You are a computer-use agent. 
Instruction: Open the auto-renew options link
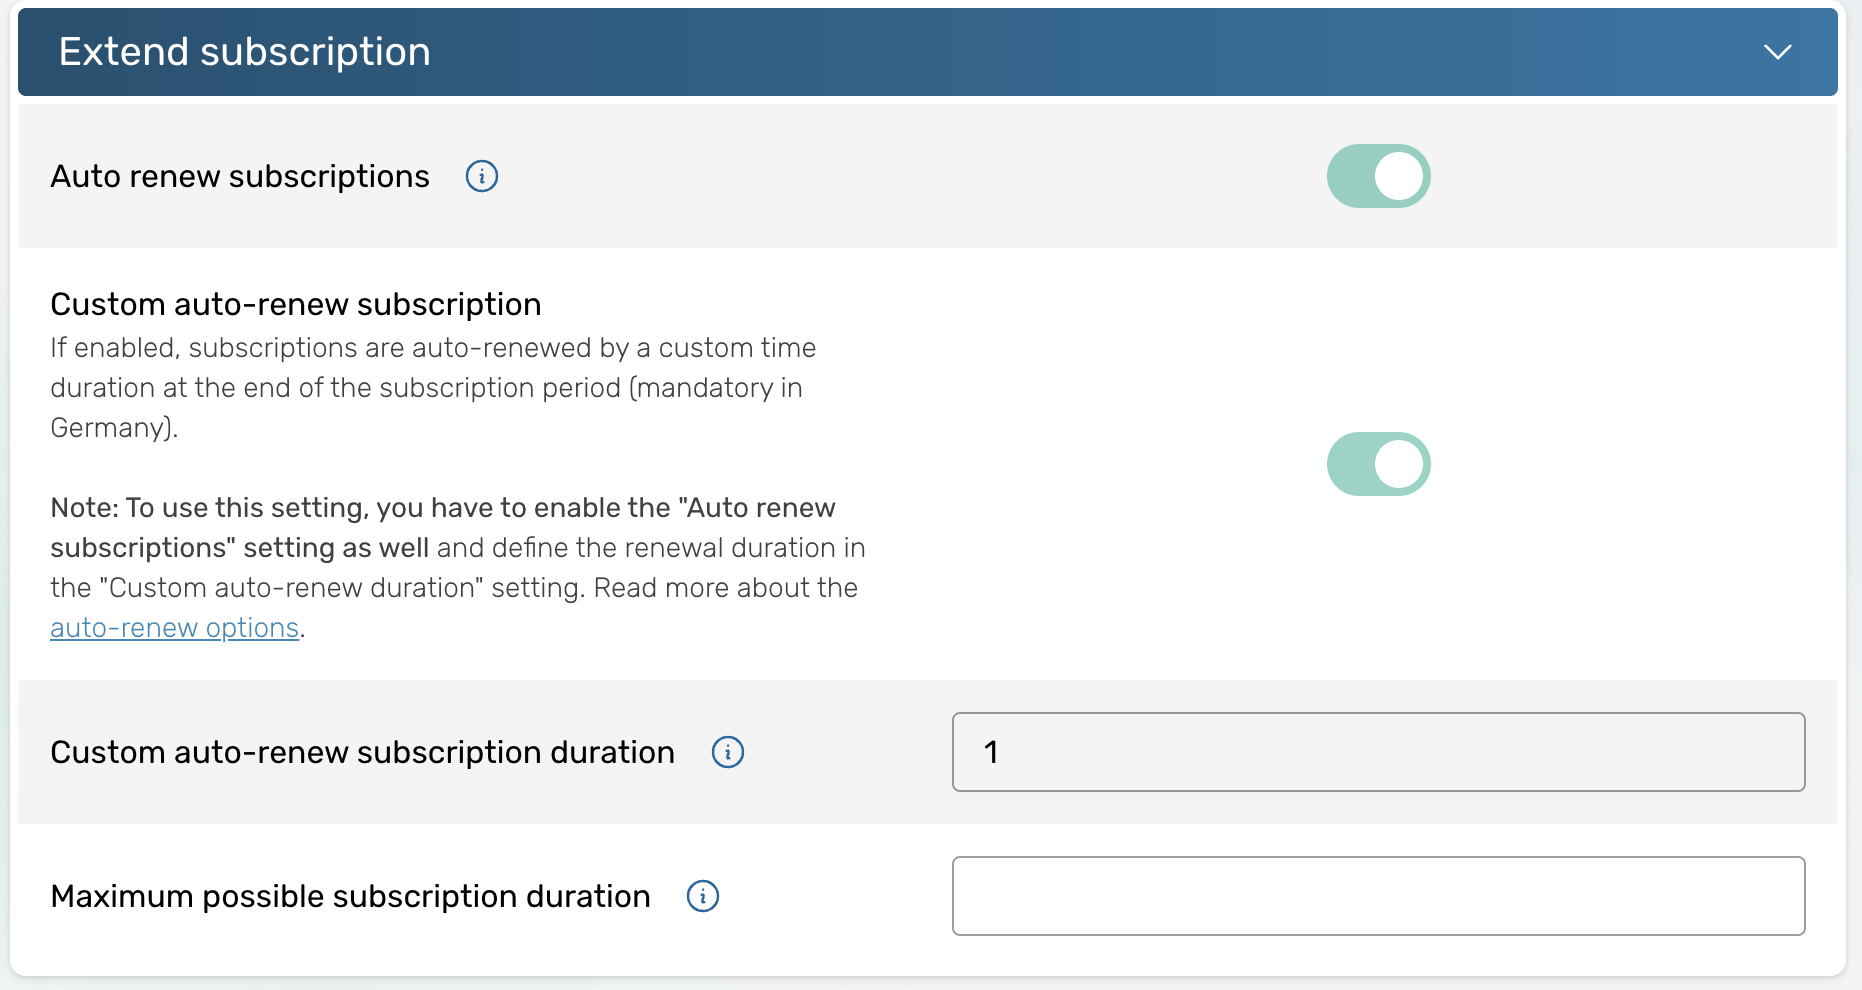point(175,628)
